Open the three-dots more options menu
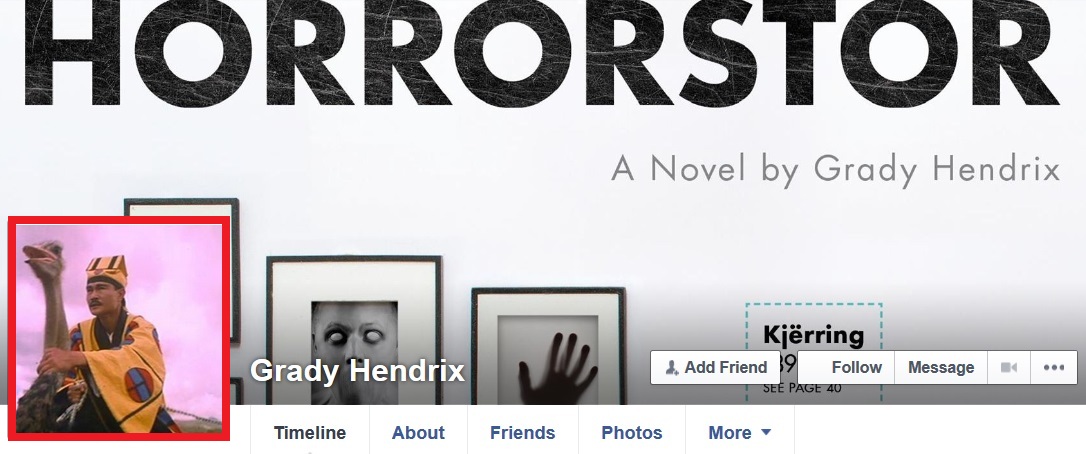Screen dimensions: 1086x454 click(1053, 367)
